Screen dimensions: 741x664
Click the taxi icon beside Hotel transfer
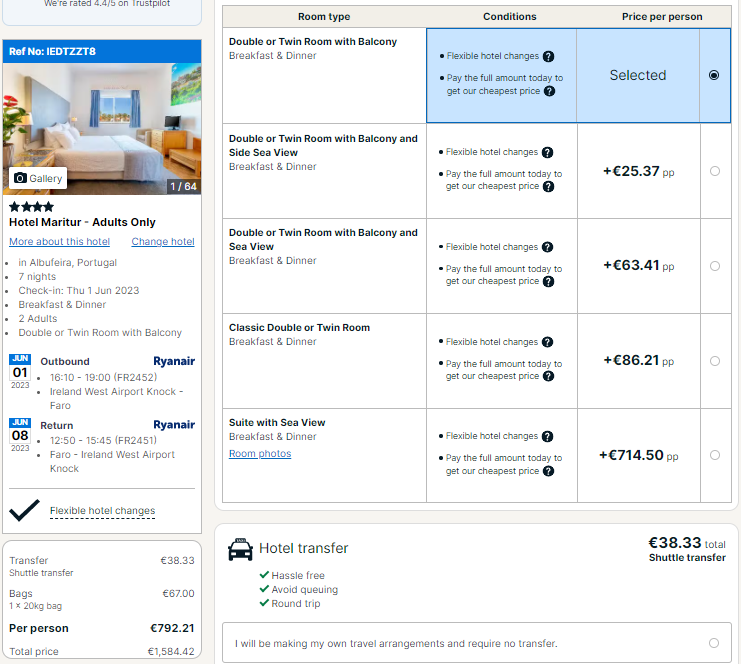click(240, 550)
